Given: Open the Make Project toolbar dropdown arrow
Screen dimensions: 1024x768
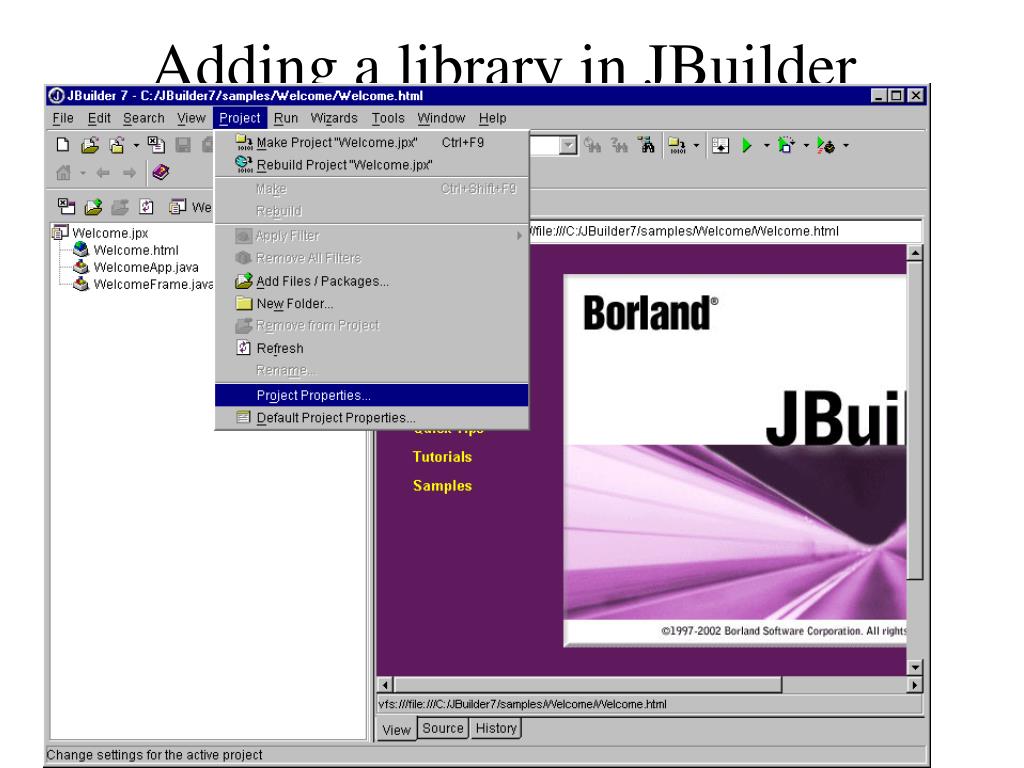Looking at the screenshot, I should point(696,145).
